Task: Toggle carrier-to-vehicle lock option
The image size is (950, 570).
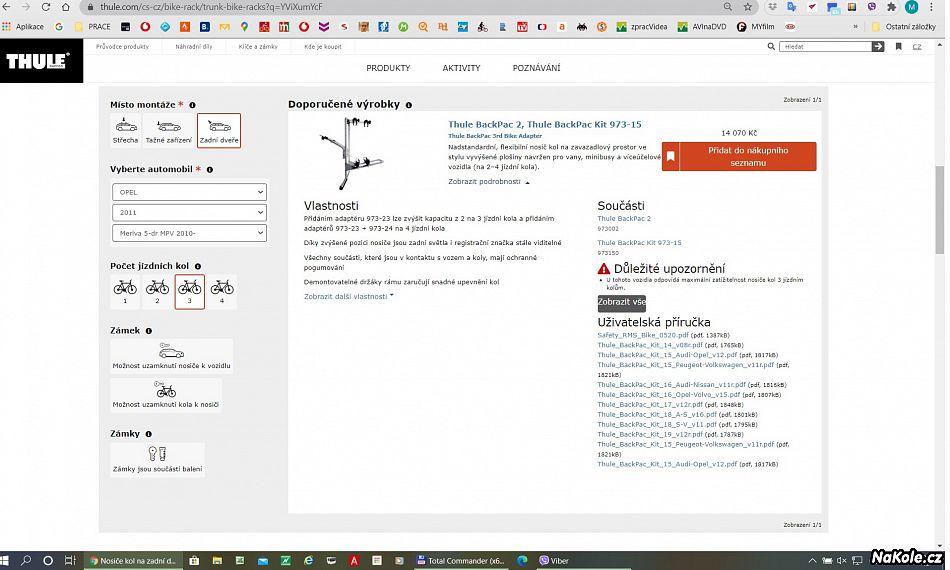Action: (171, 357)
